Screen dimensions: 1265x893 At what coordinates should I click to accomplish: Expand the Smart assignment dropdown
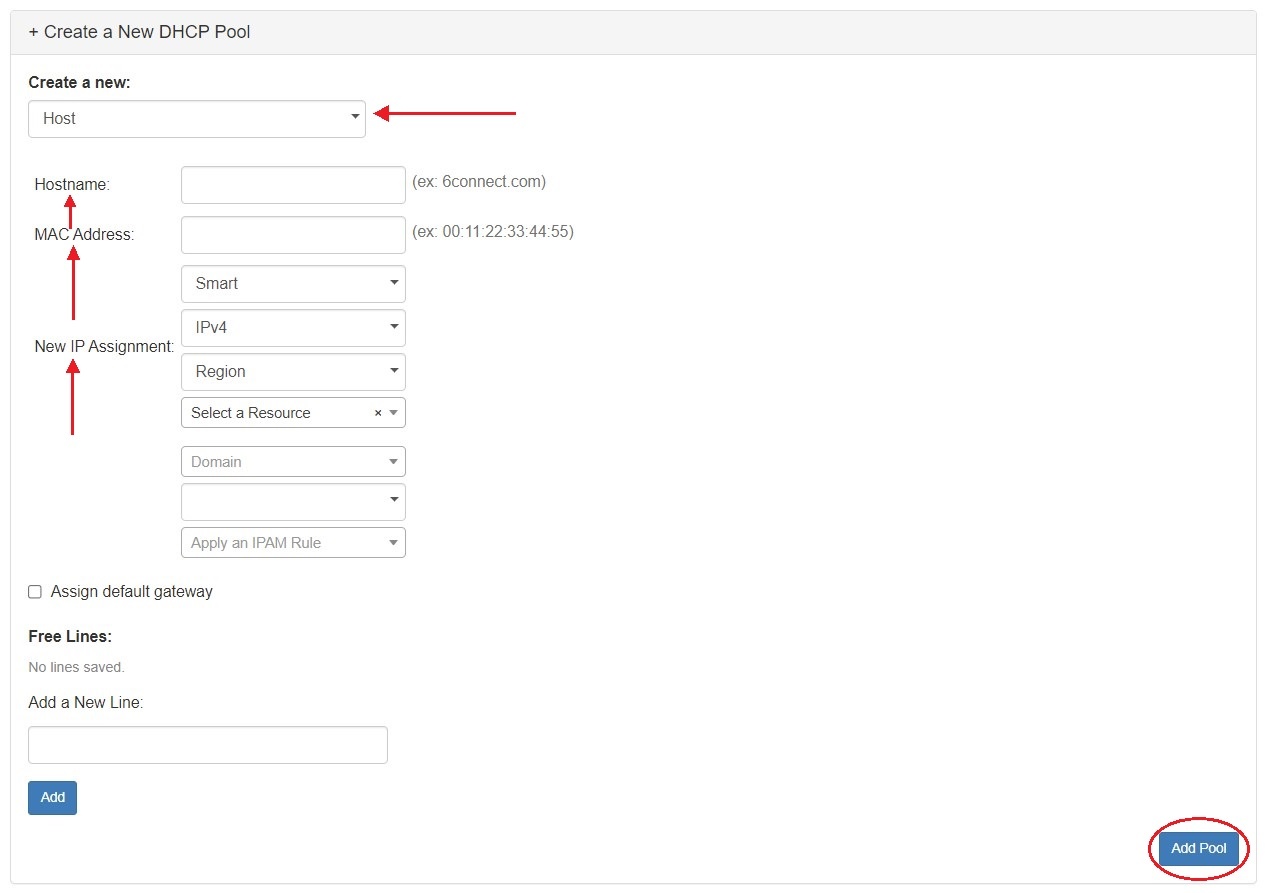(x=293, y=284)
